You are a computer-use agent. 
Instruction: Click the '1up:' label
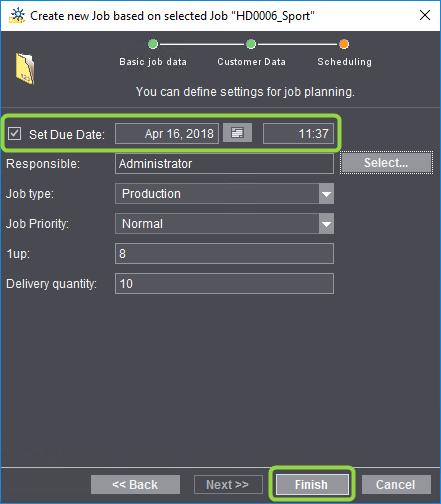[18, 254]
